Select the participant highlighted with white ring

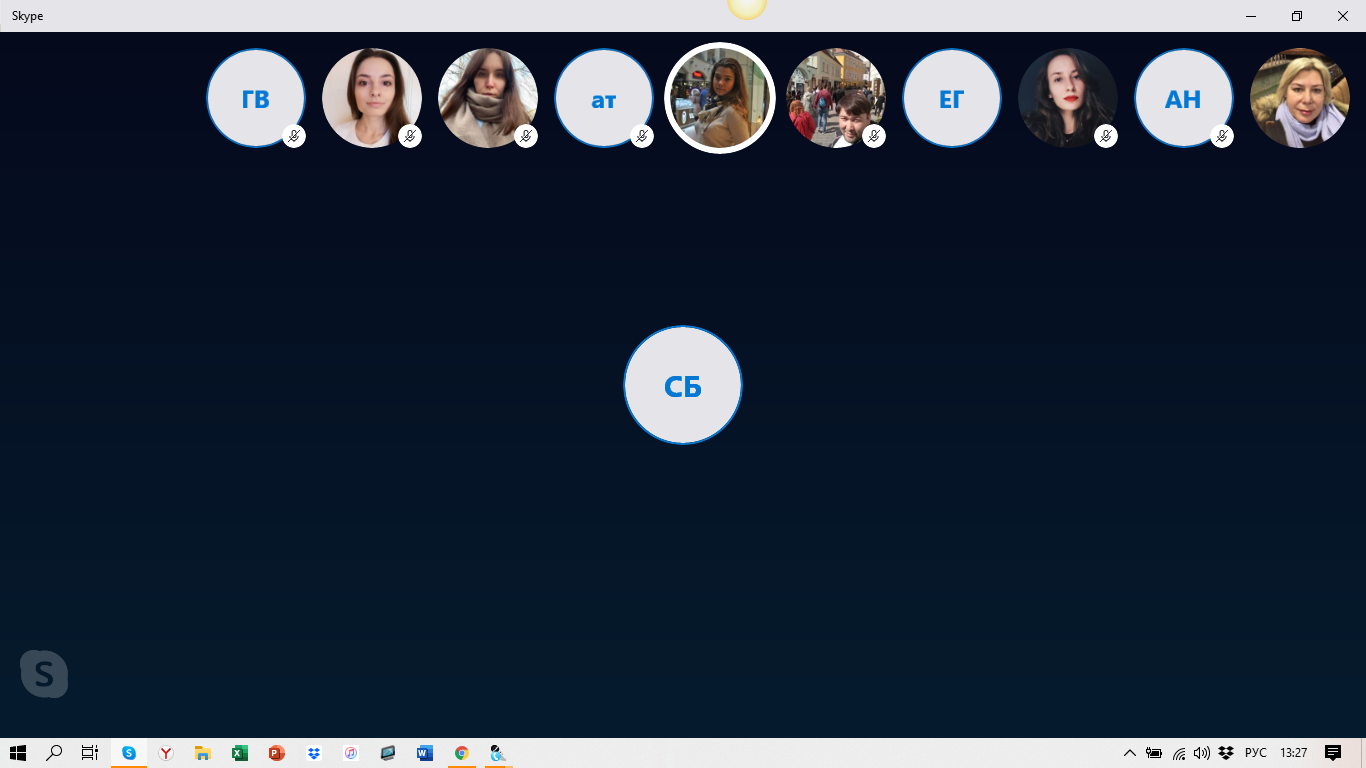tap(720, 98)
